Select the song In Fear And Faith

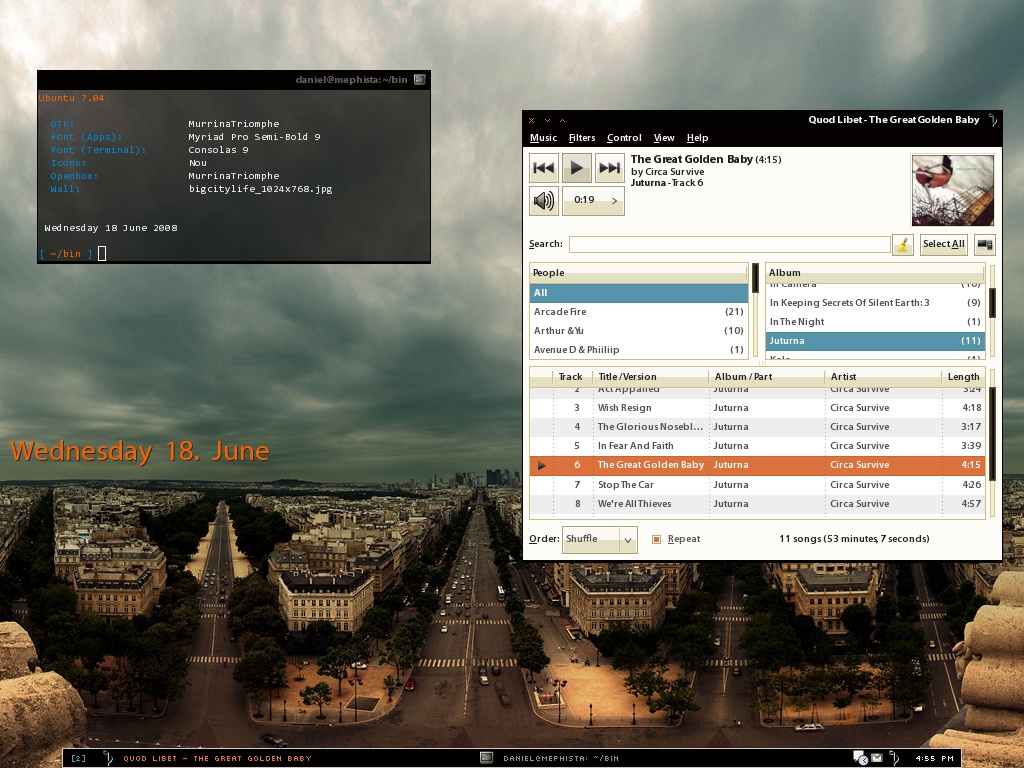pos(757,445)
